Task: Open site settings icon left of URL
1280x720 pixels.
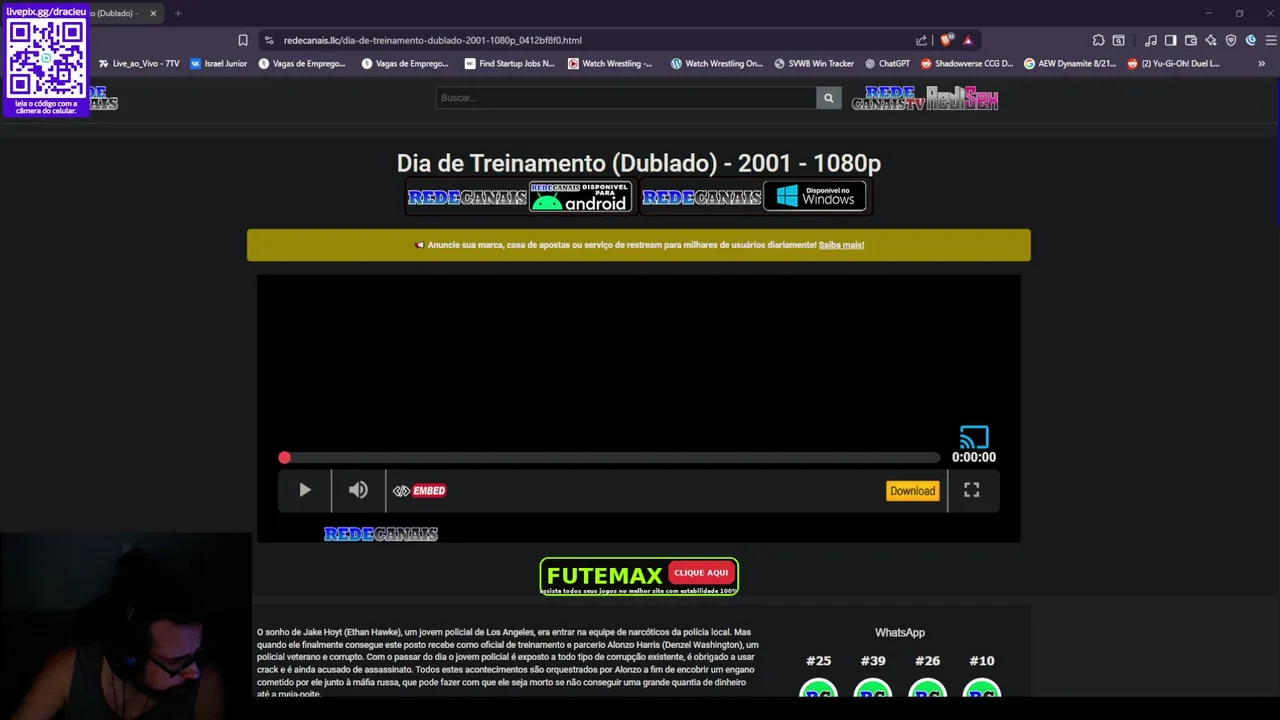Action: 268,40
